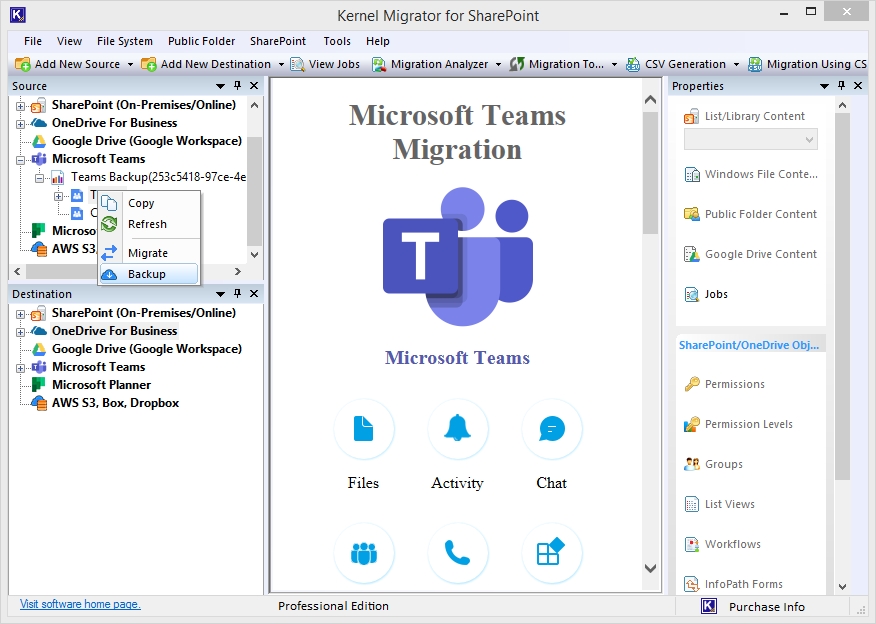
Task: Toggle auto-hide pin on the Source panel
Action: [x=237, y=86]
